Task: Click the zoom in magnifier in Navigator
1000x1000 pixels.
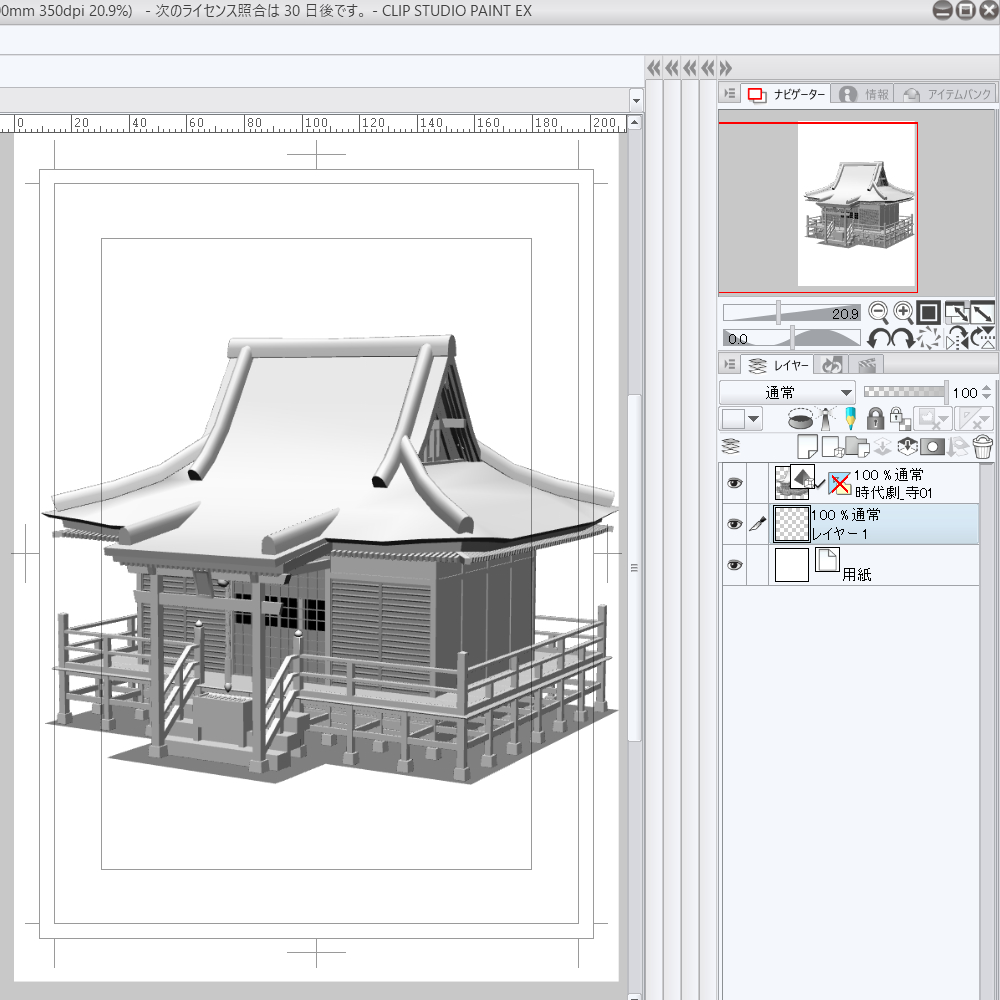Action: [x=903, y=312]
